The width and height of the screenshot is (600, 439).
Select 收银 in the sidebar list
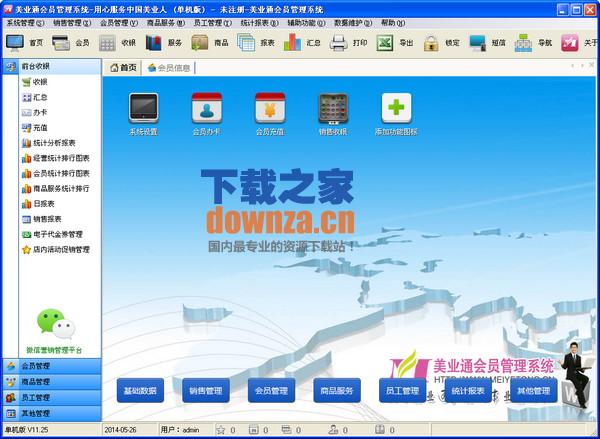[35, 82]
